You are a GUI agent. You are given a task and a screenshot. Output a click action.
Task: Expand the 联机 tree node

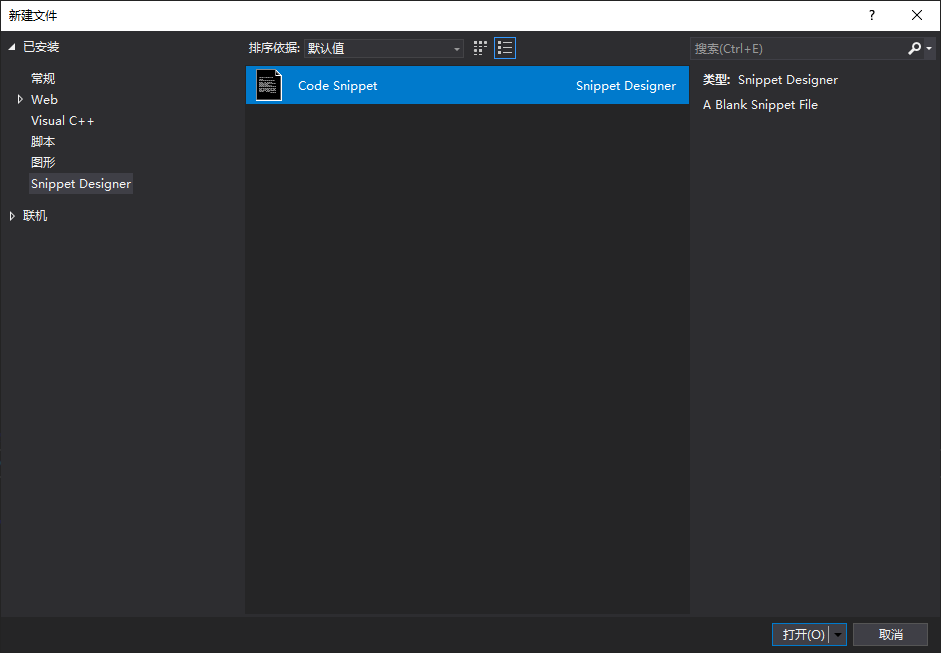pos(12,216)
